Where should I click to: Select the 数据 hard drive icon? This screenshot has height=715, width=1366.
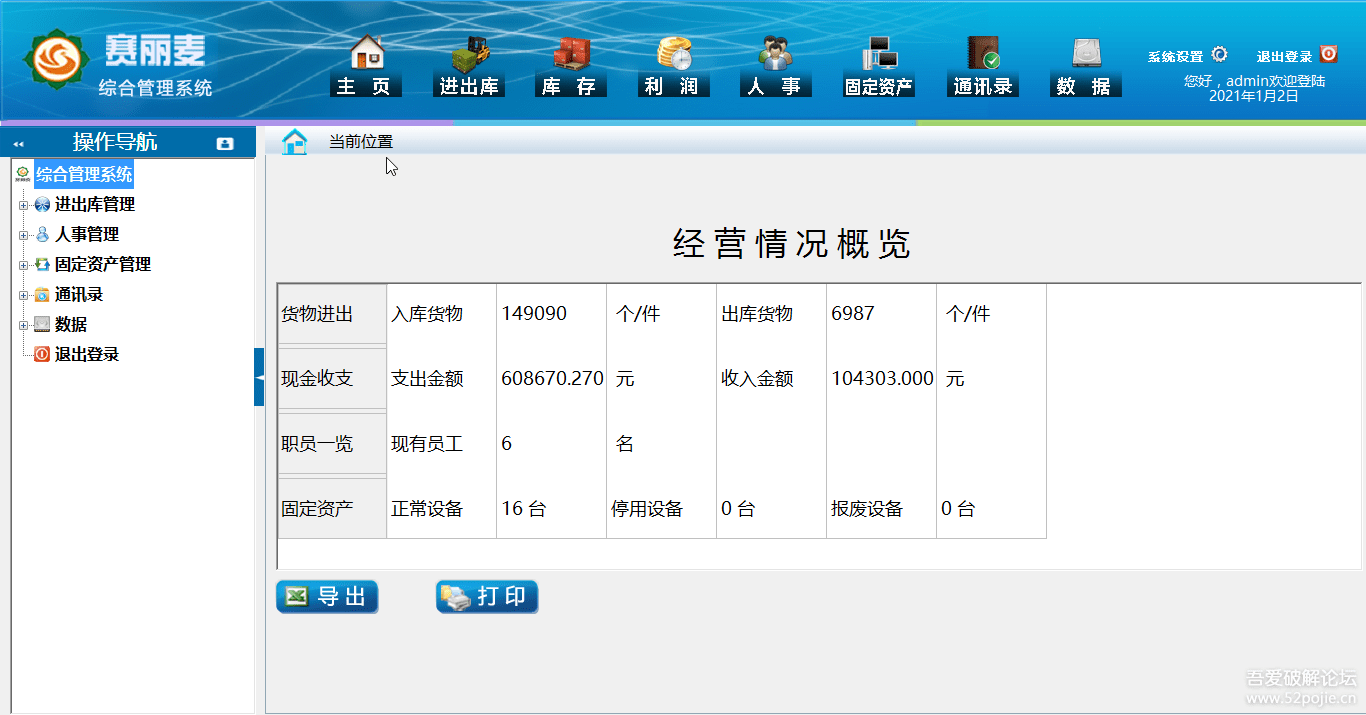click(x=1086, y=54)
